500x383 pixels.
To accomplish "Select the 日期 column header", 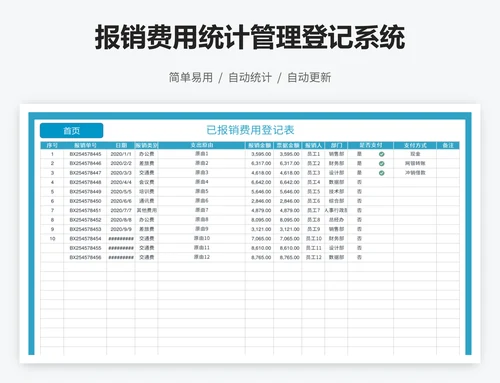I will coord(121,145).
